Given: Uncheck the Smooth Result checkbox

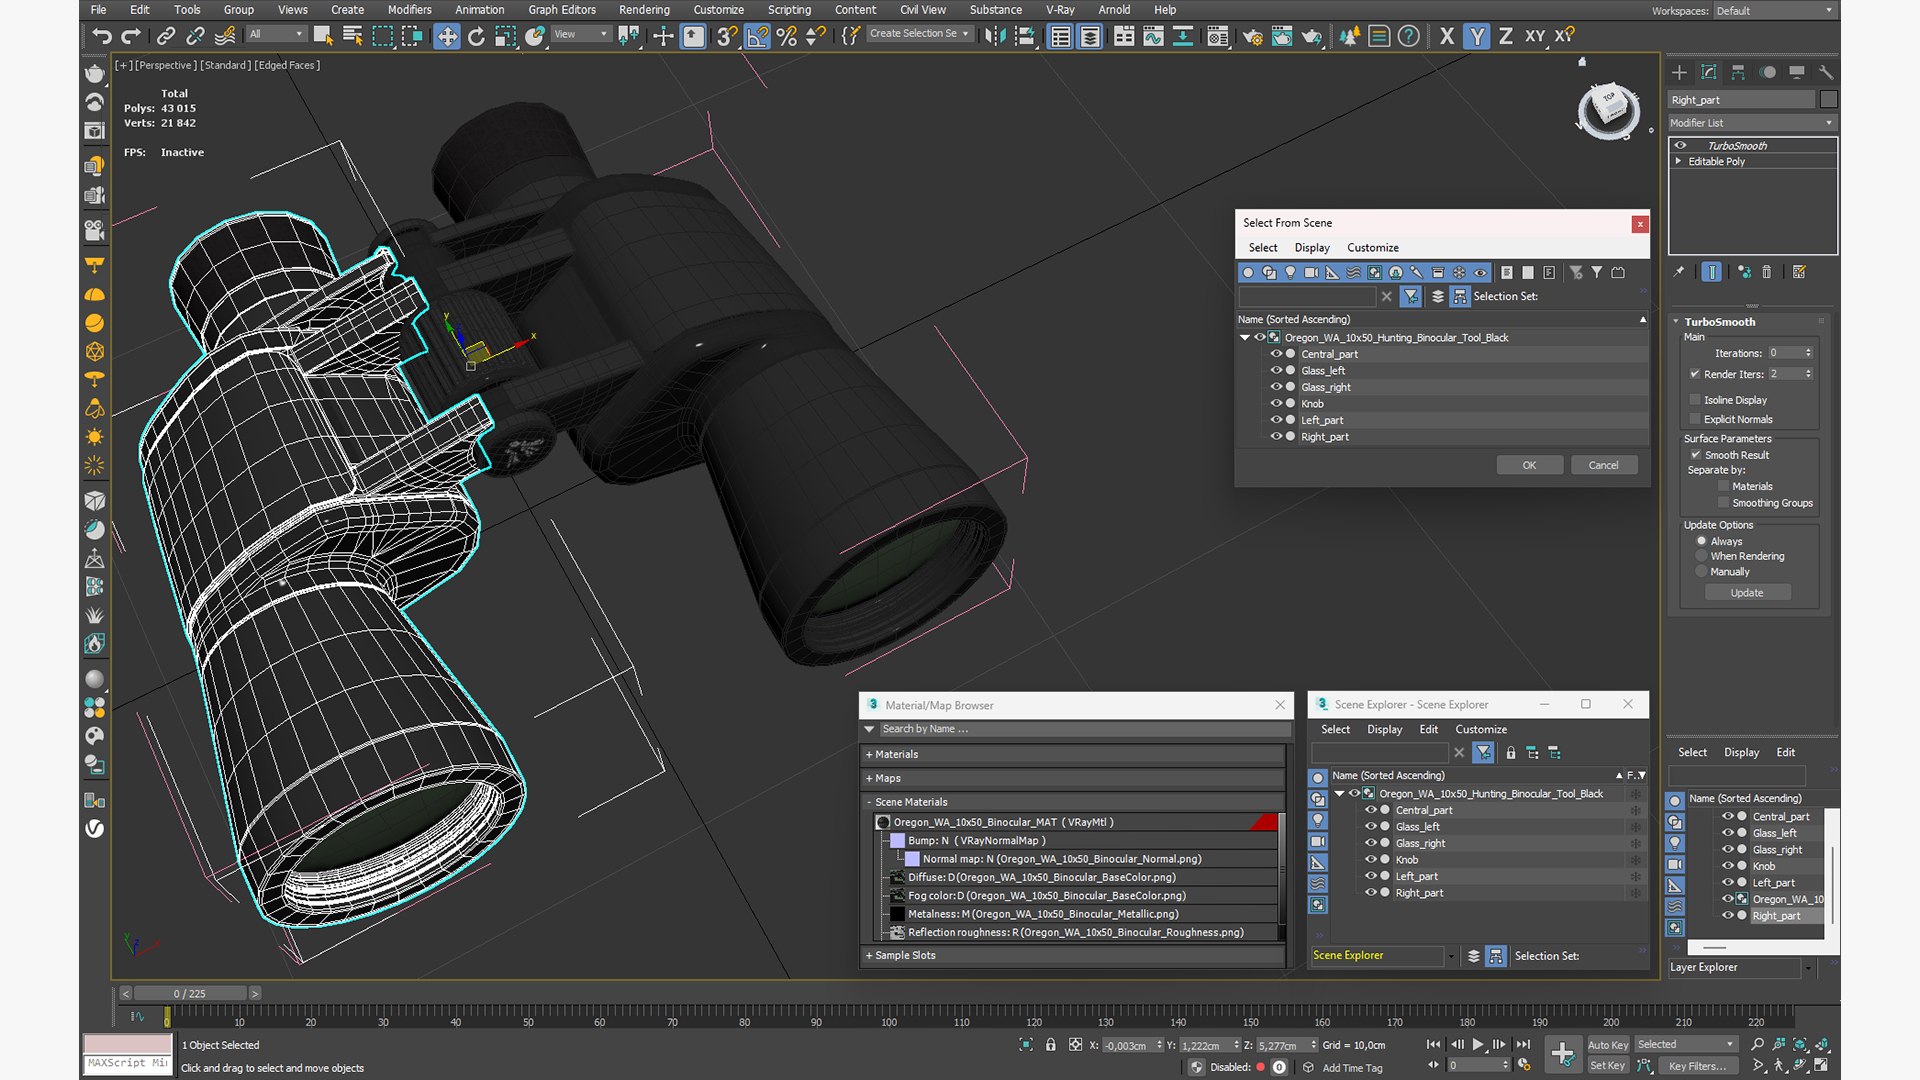Looking at the screenshot, I should coord(1695,455).
